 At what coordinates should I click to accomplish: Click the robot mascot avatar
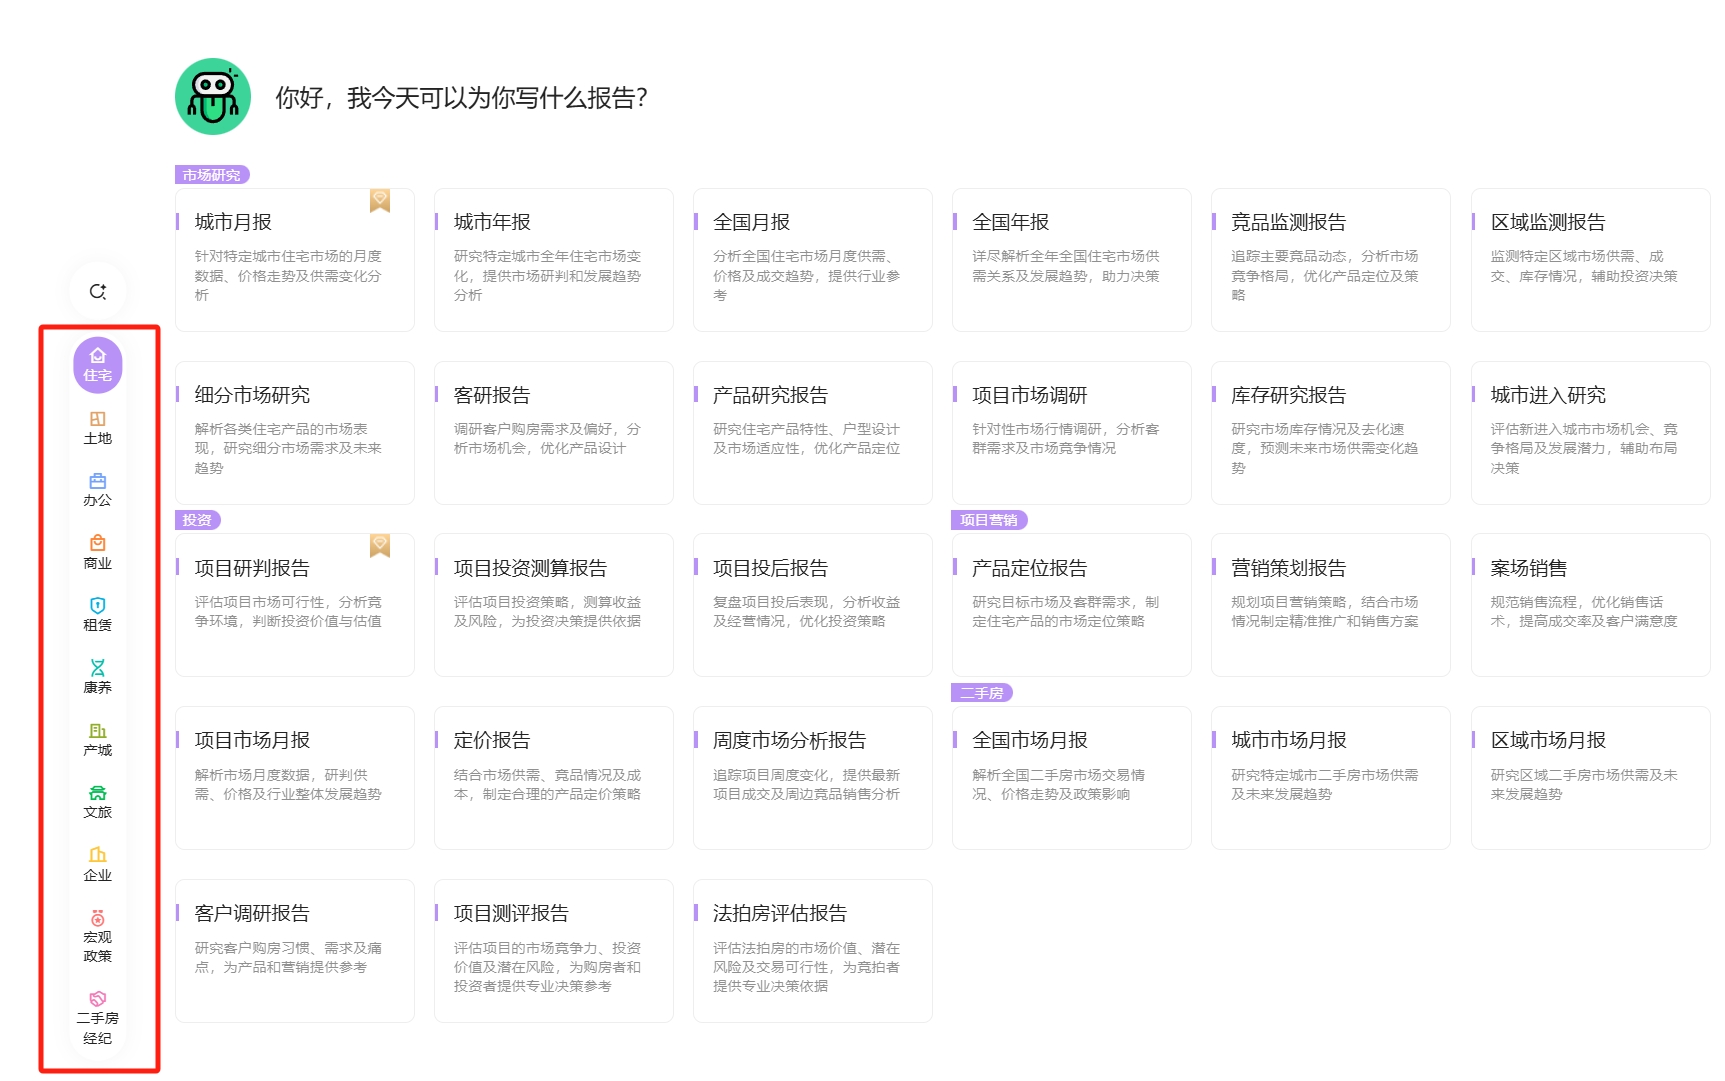(x=213, y=97)
